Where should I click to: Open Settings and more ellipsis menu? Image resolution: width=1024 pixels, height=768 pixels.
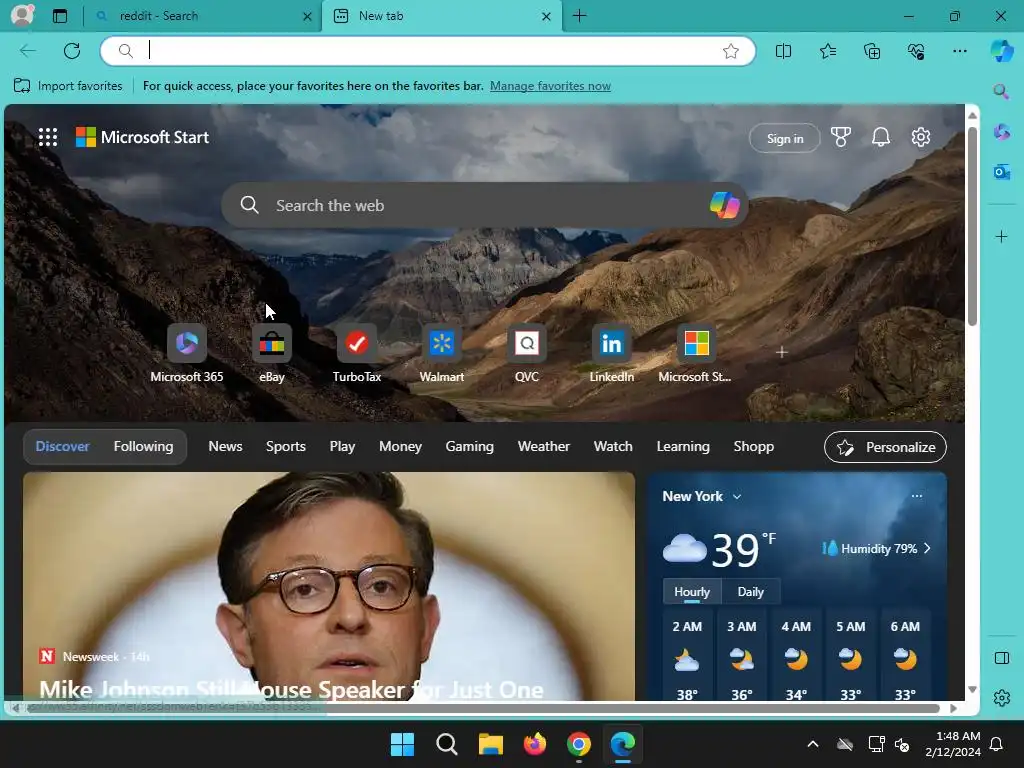click(x=960, y=51)
